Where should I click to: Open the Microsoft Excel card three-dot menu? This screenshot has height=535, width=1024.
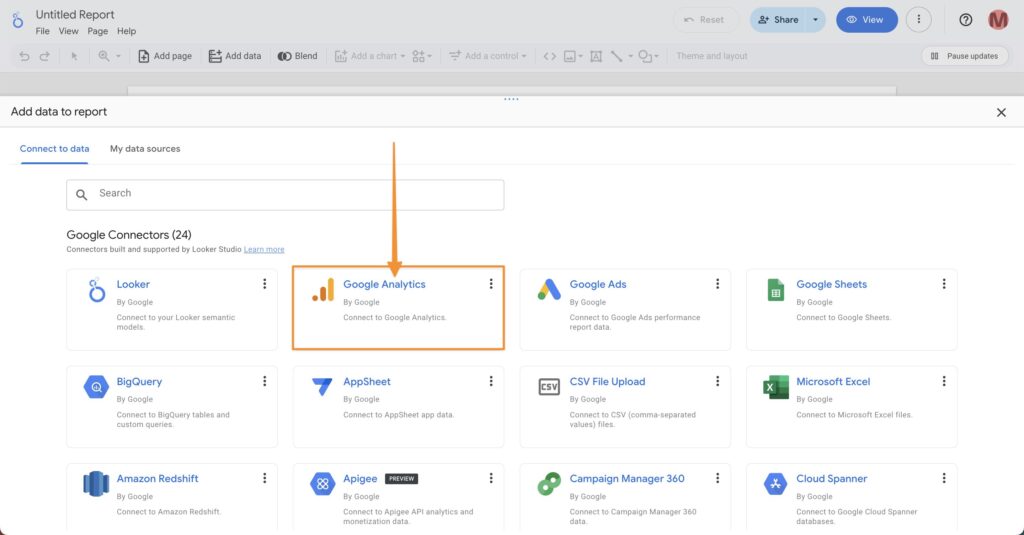(x=944, y=381)
